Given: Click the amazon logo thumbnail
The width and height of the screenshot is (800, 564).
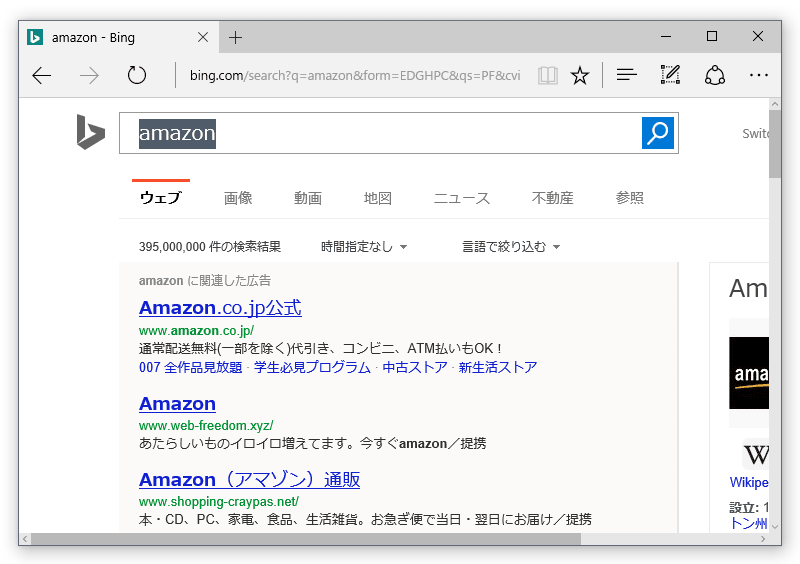Looking at the screenshot, I should tap(749, 373).
